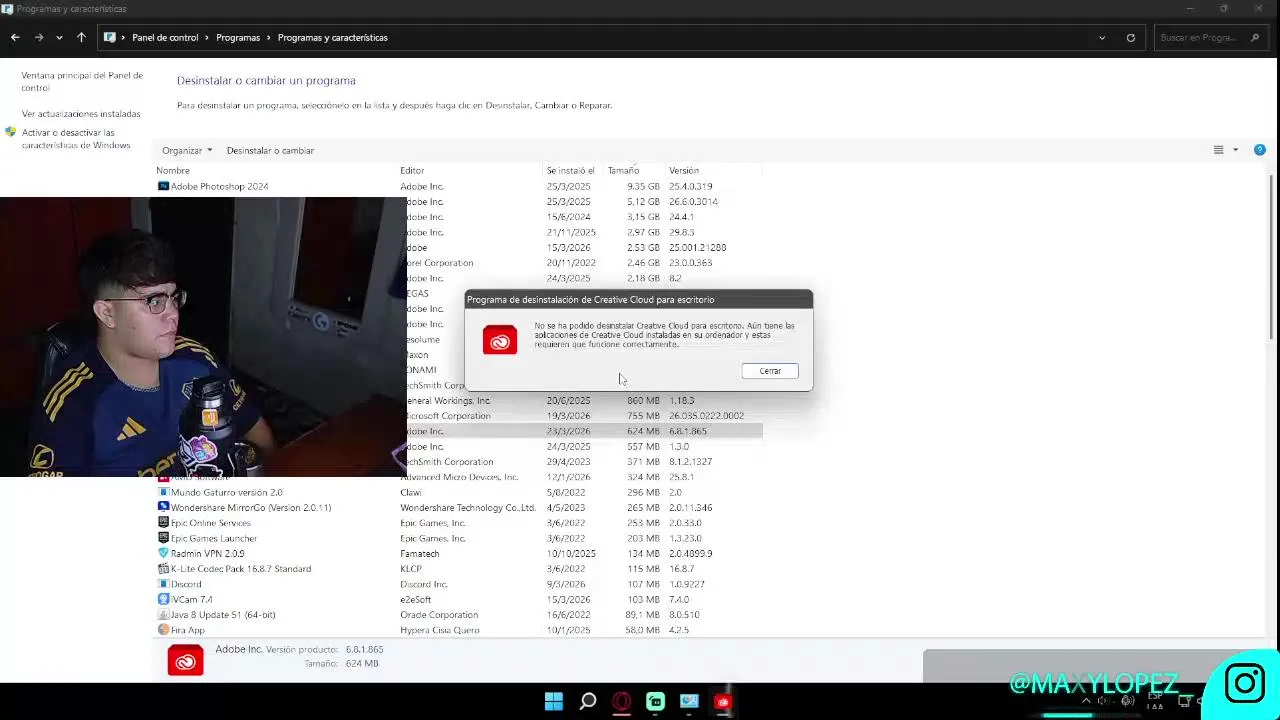
Task: Click Famatech editor cell
Action: pyautogui.click(x=420, y=553)
